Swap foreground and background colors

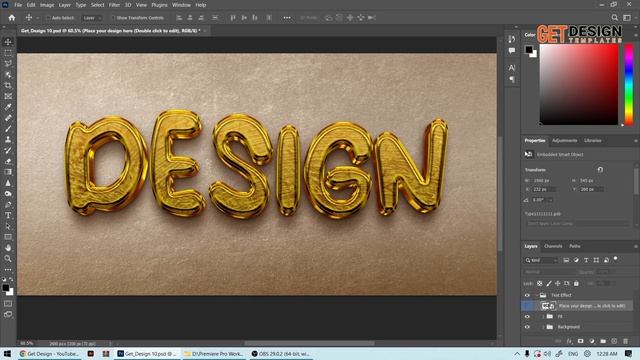pyautogui.click(x=11, y=280)
